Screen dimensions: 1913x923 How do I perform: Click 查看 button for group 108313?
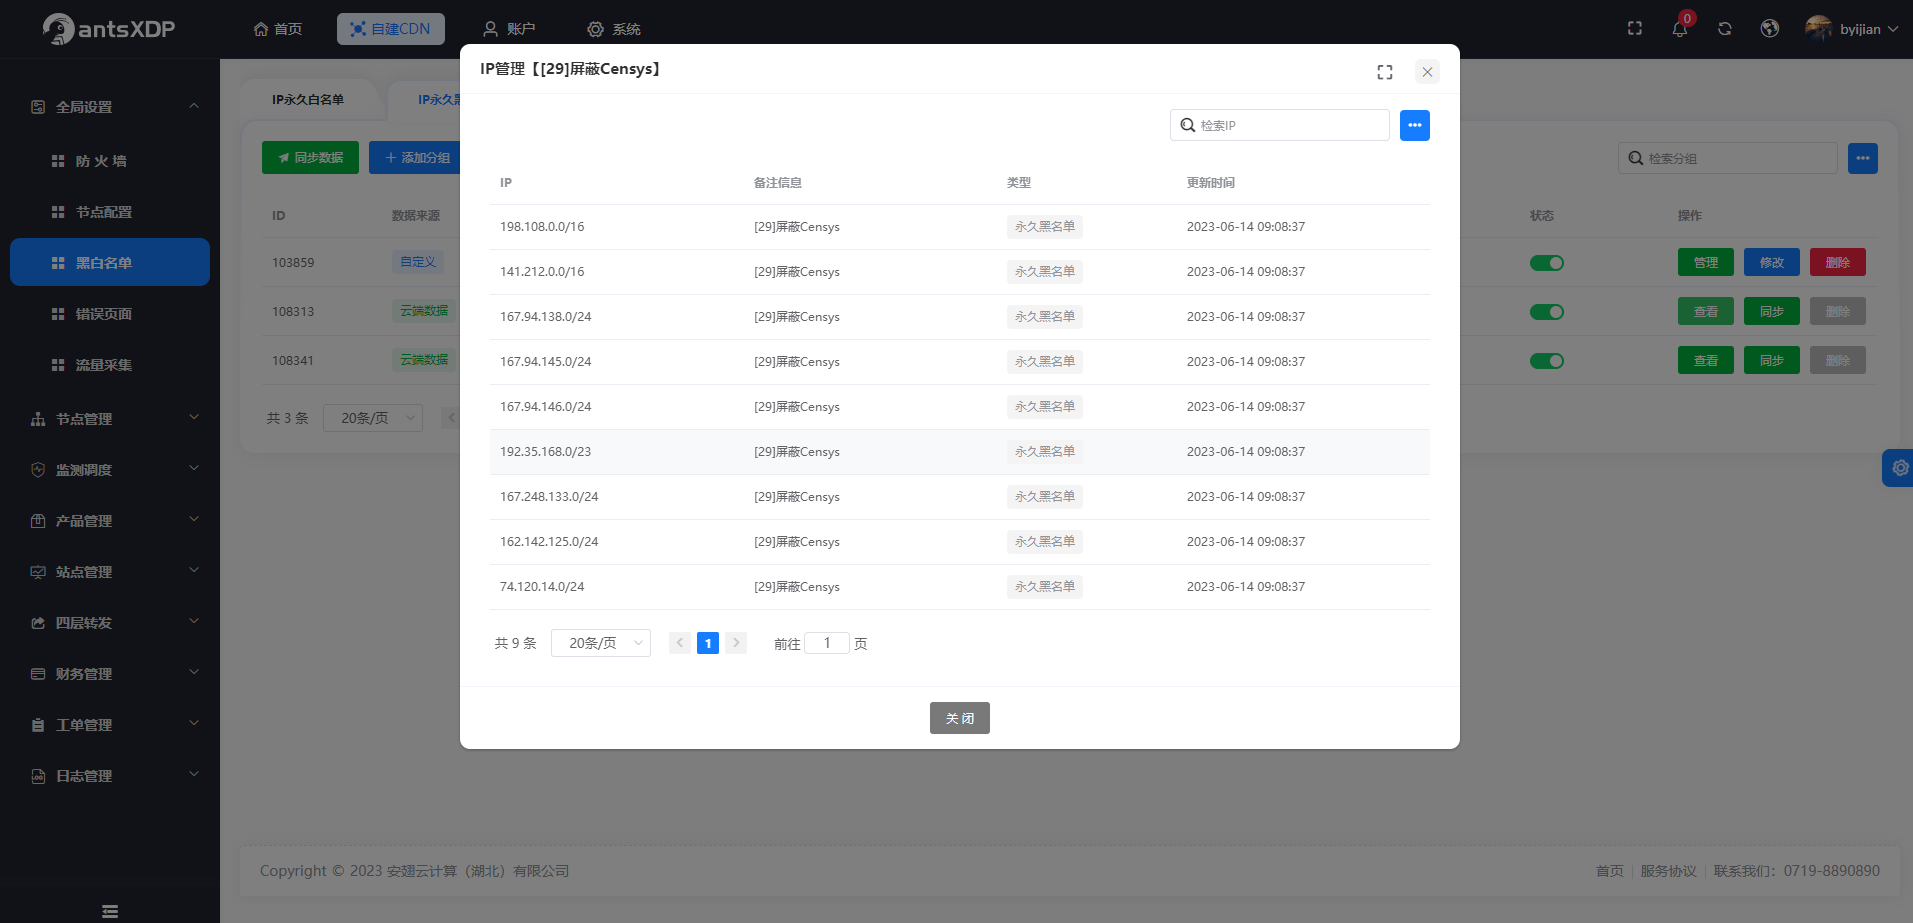[x=1706, y=311]
